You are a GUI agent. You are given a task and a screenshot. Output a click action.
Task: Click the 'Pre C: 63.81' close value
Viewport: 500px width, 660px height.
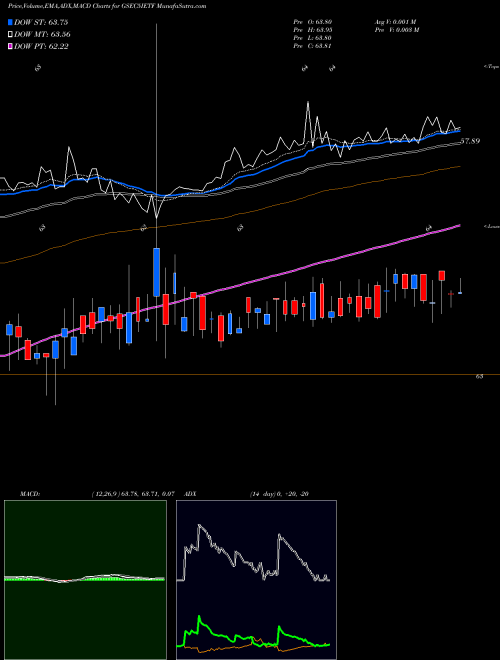(313, 46)
